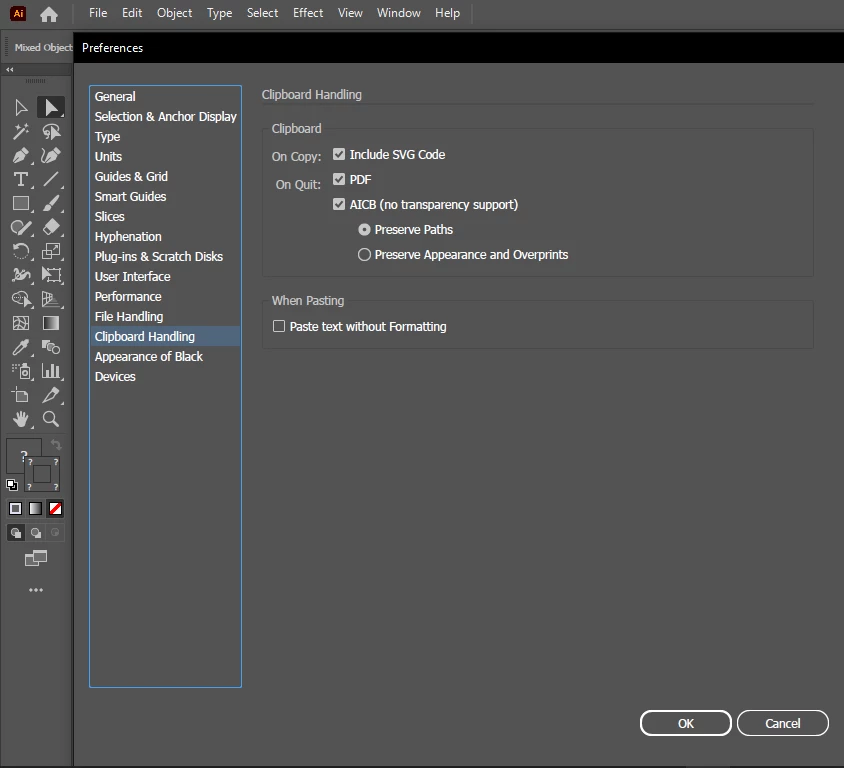
Task: Select the Shape Builder tool
Action: click(20, 299)
